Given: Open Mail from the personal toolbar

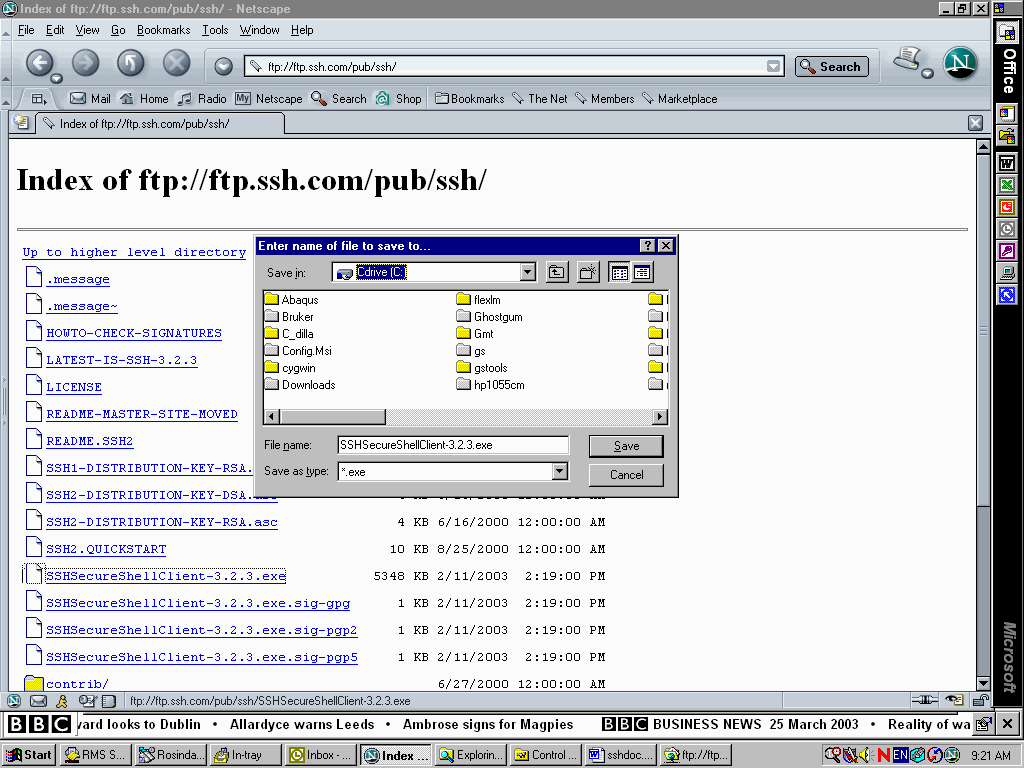Looking at the screenshot, I should (90, 99).
